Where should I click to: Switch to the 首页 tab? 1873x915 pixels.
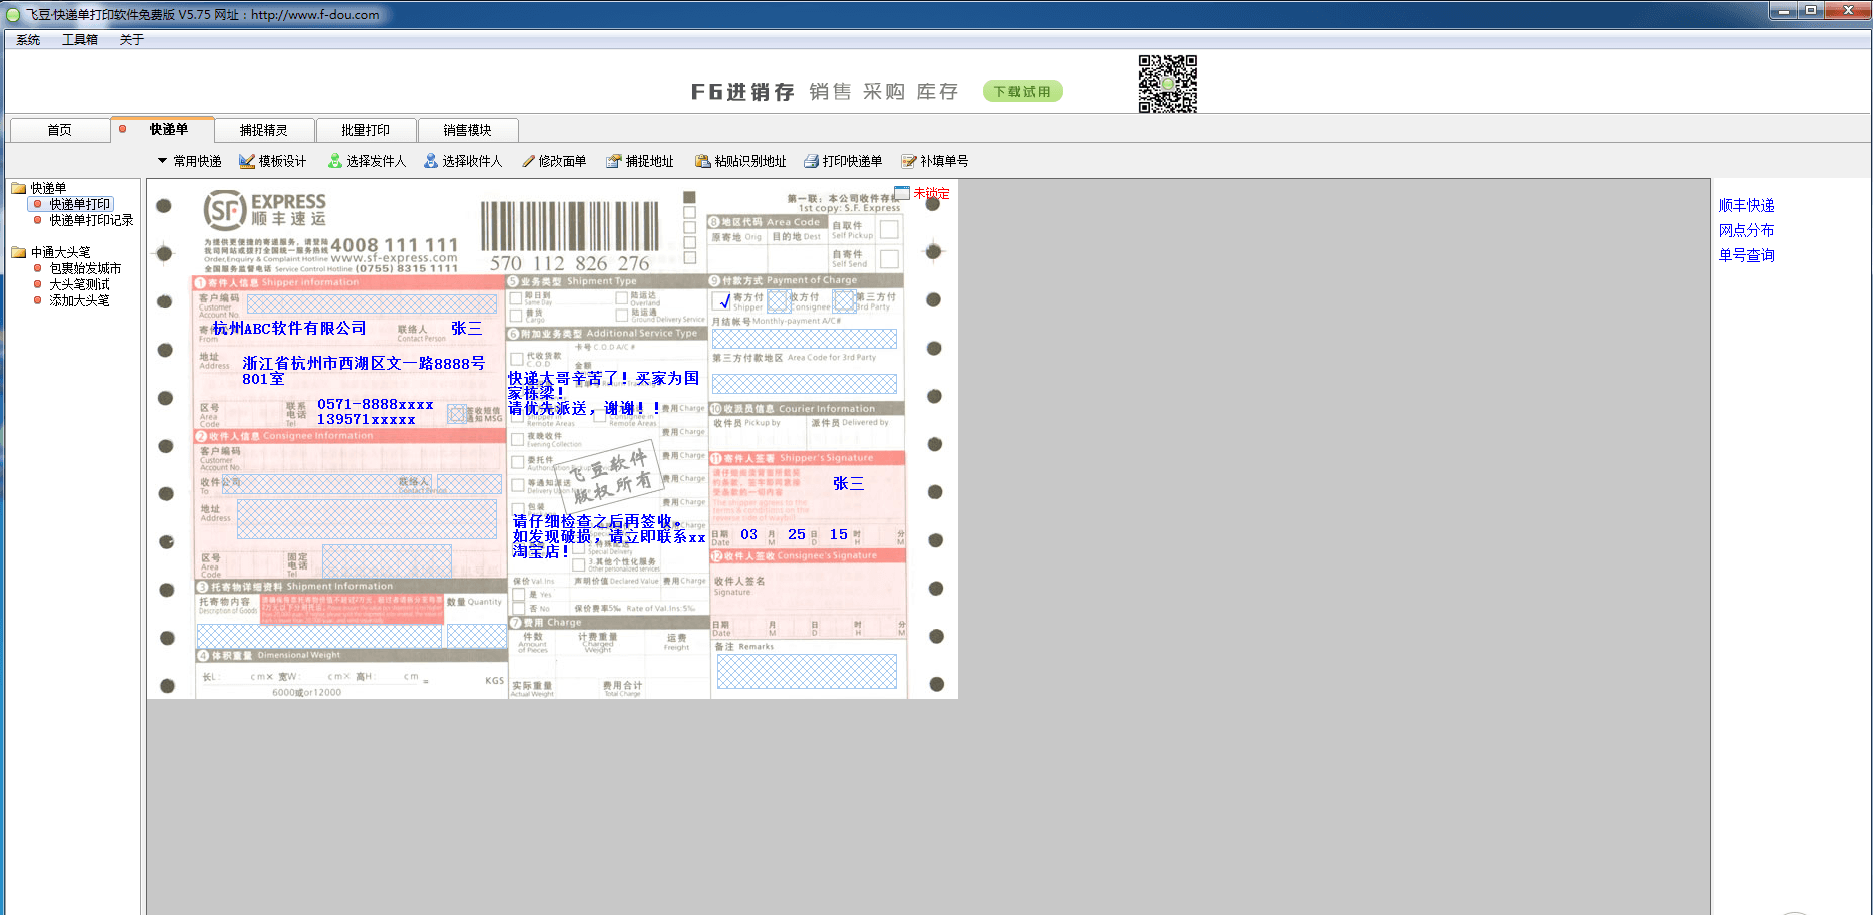(x=59, y=130)
